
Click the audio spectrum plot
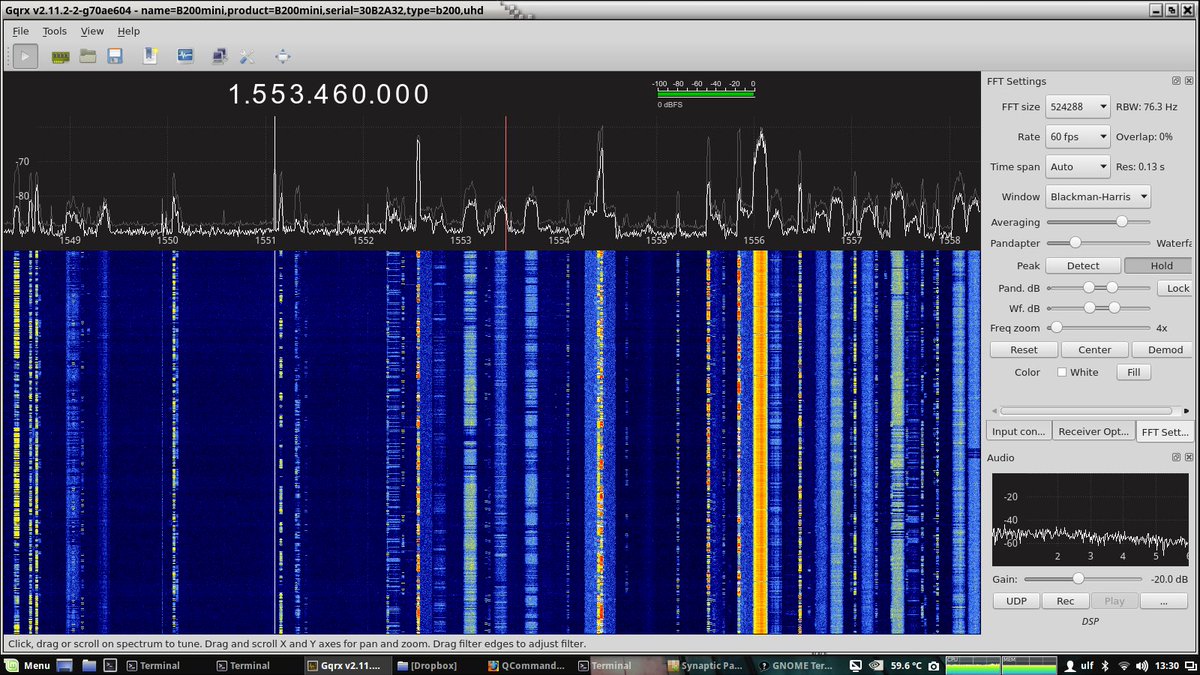1090,519
